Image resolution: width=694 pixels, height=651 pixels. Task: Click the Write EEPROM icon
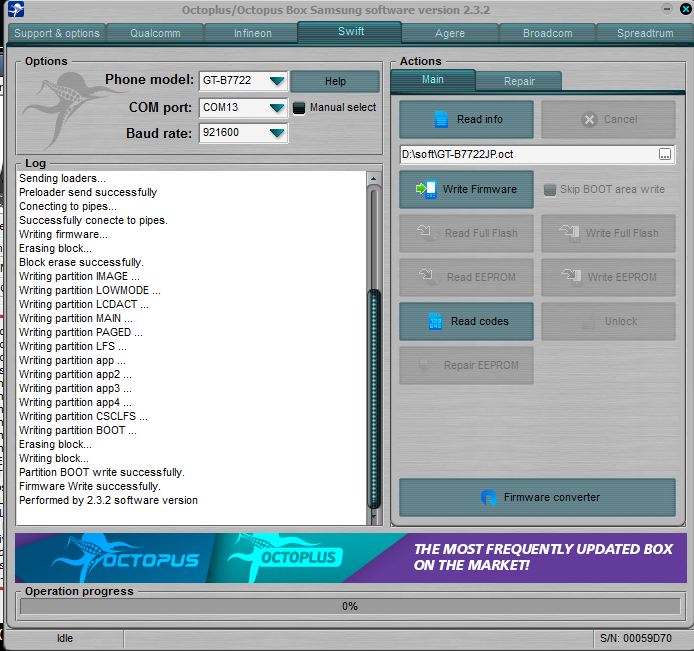(571, 277)
